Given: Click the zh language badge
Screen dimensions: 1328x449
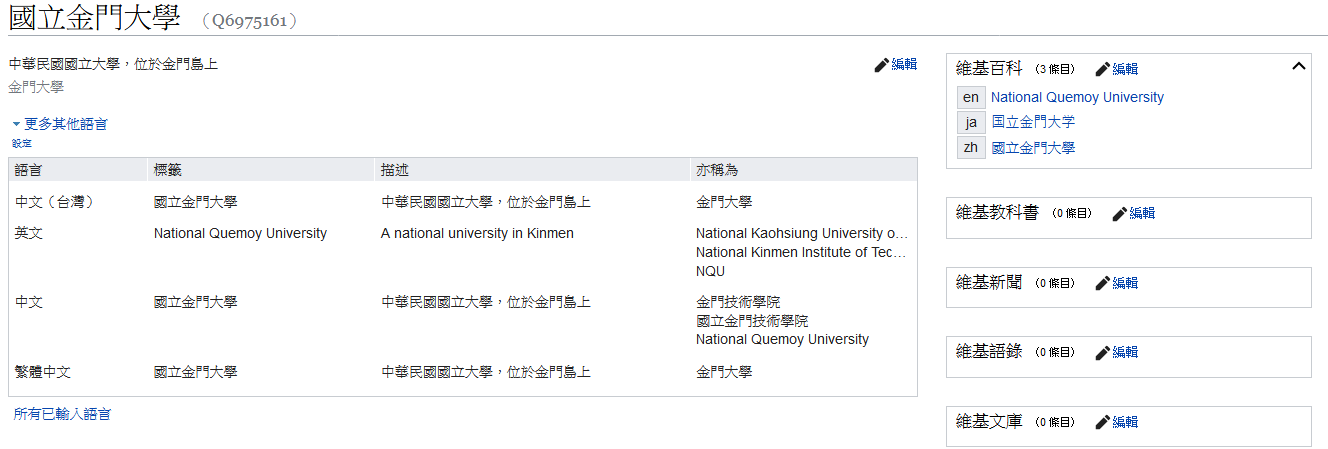Looking at the screenshot, I should point(971,148).
